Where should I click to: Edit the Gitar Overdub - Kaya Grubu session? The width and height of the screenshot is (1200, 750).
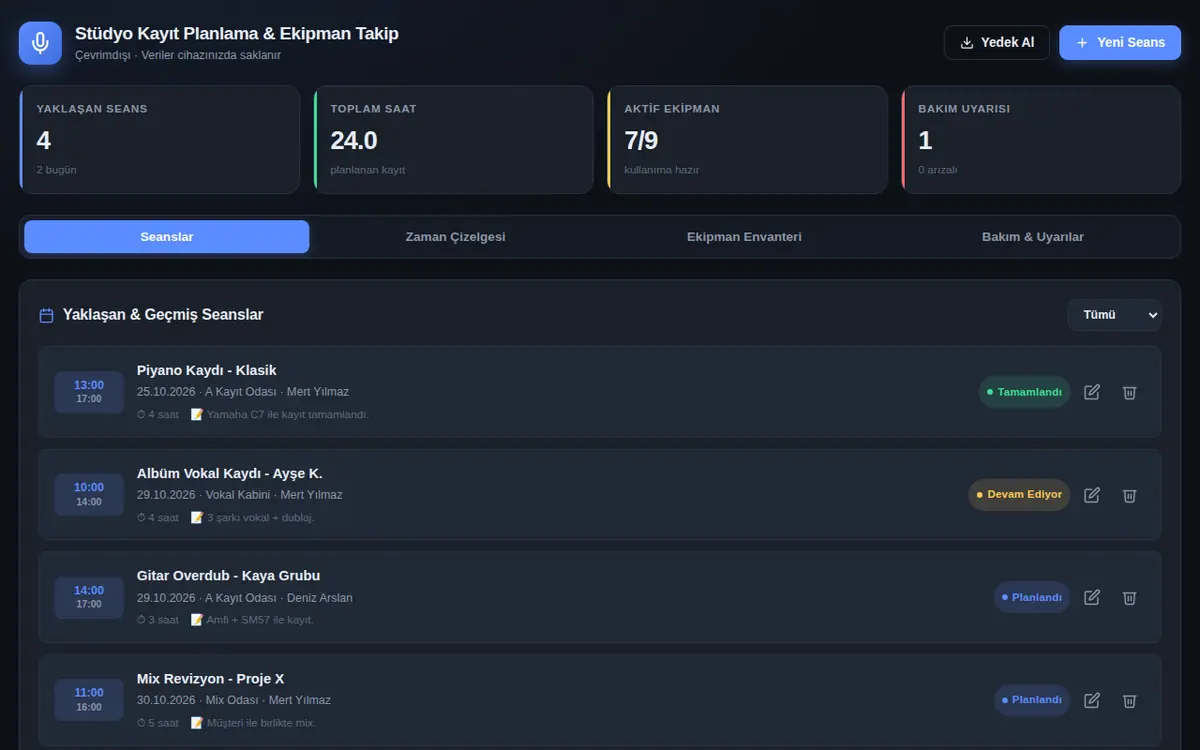(x=1092, y=597)
